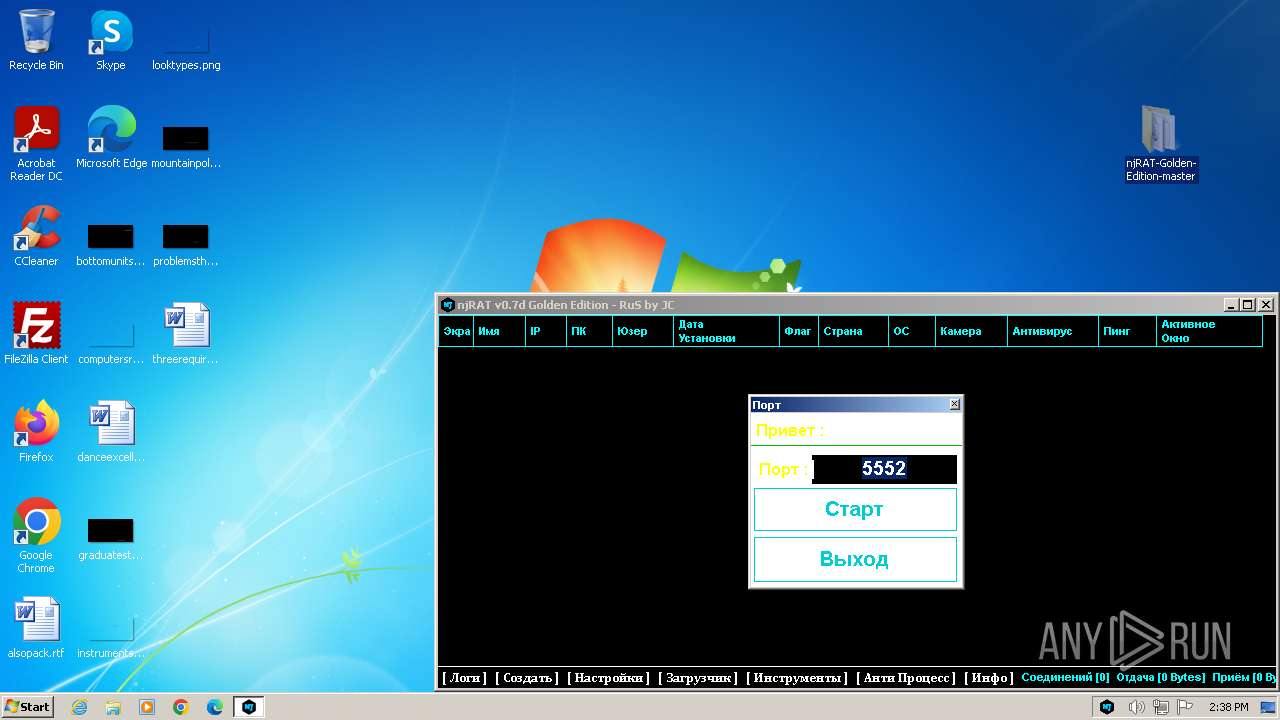Click the Выход button in Порт dialog
The image size is (1280, 720).
tap(855, 559)
